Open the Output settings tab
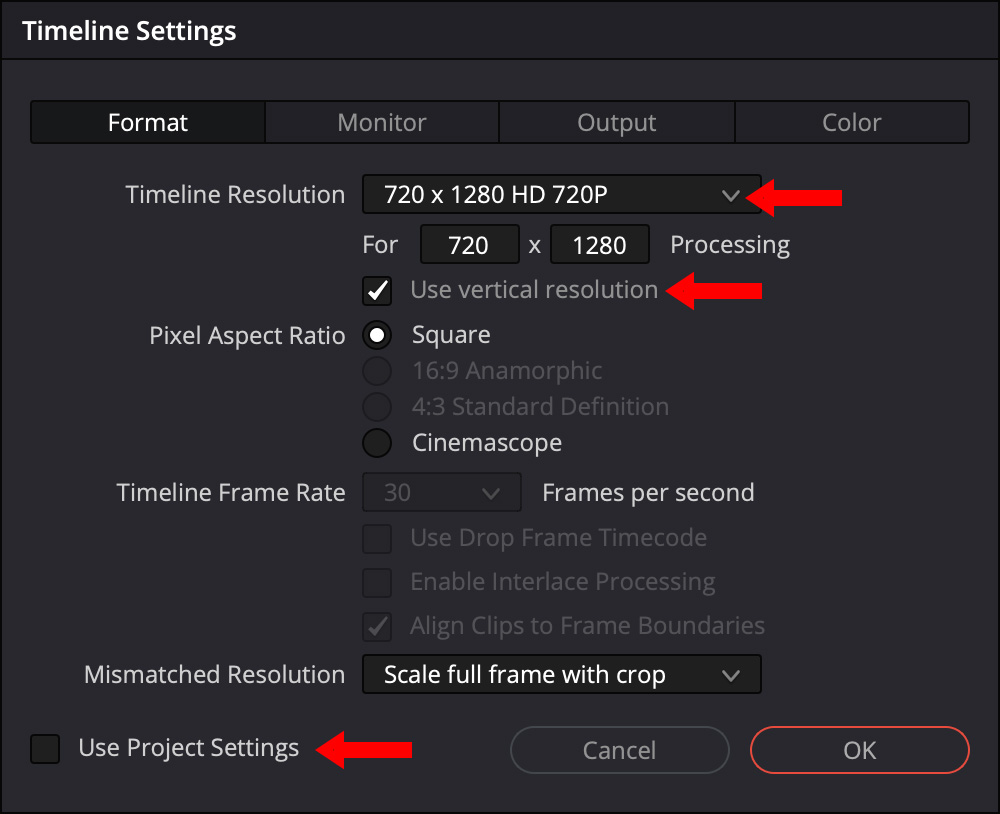1000x814 pixels. pyautogui.click(x=616, y=122)
